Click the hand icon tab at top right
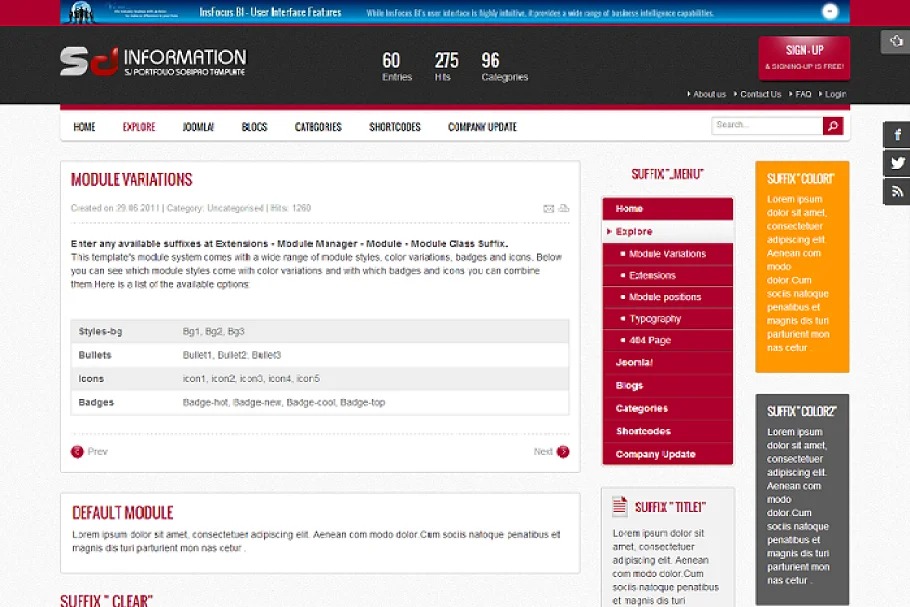The image size is (910, 607). (x=894, y=42)
